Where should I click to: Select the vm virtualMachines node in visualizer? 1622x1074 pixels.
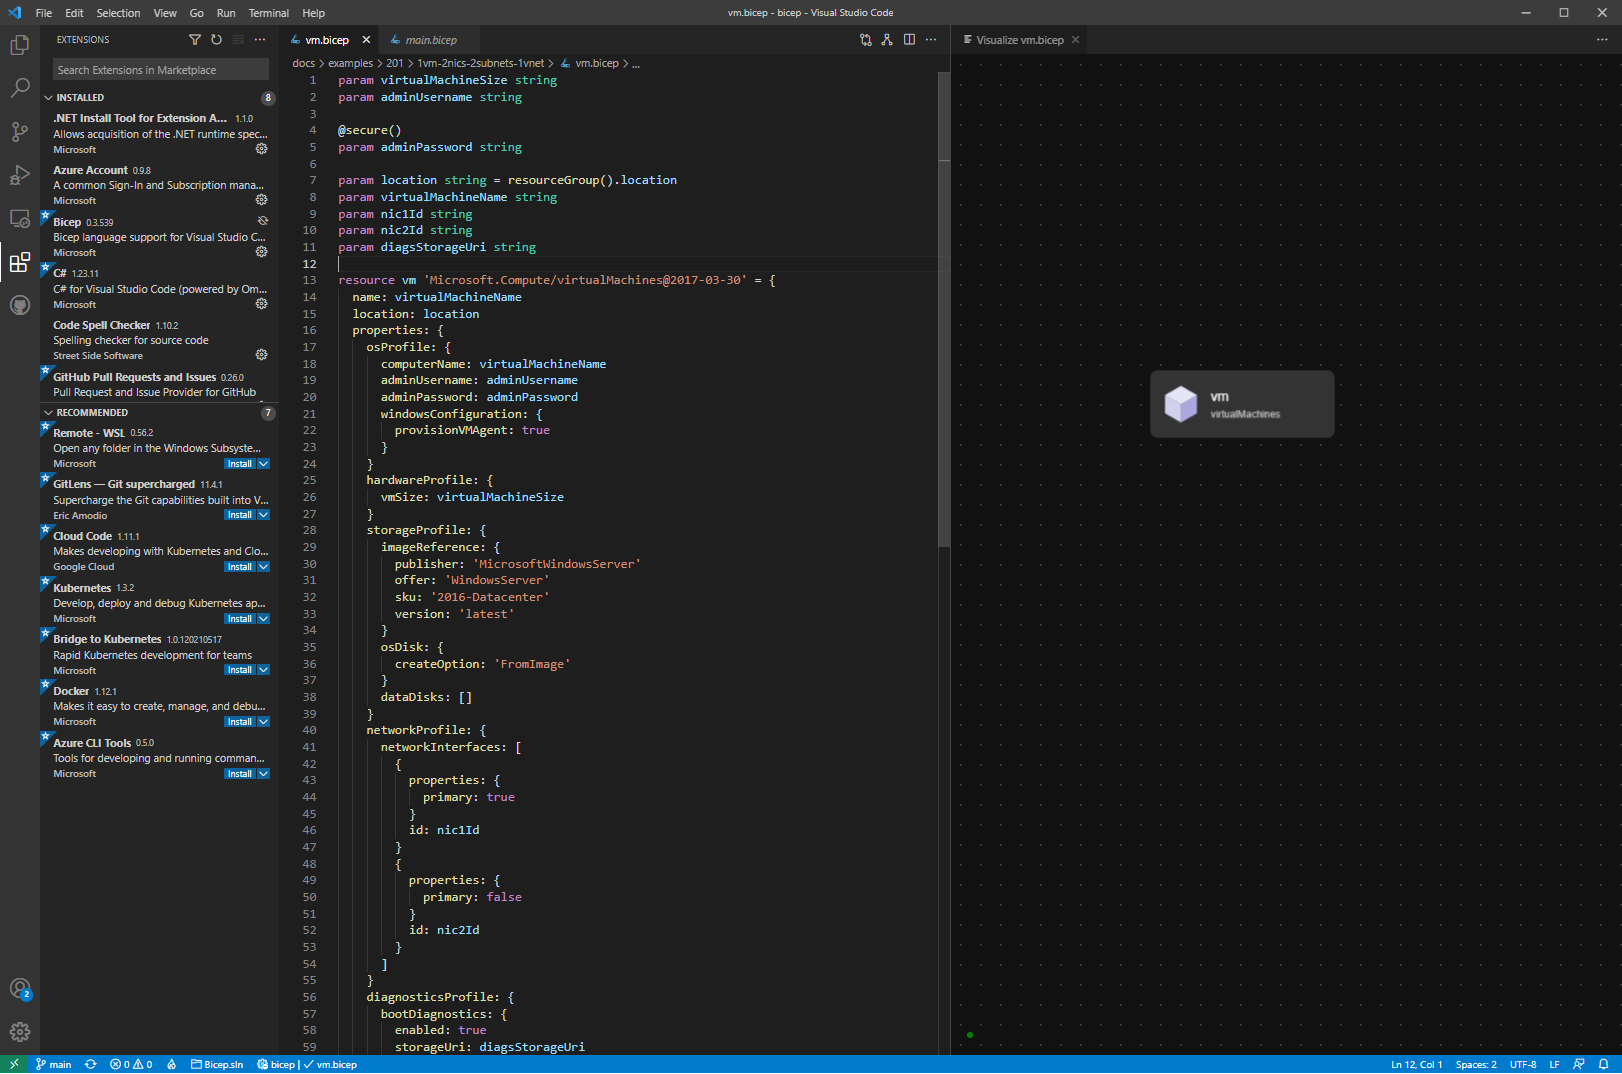(x=1242, y=404)
